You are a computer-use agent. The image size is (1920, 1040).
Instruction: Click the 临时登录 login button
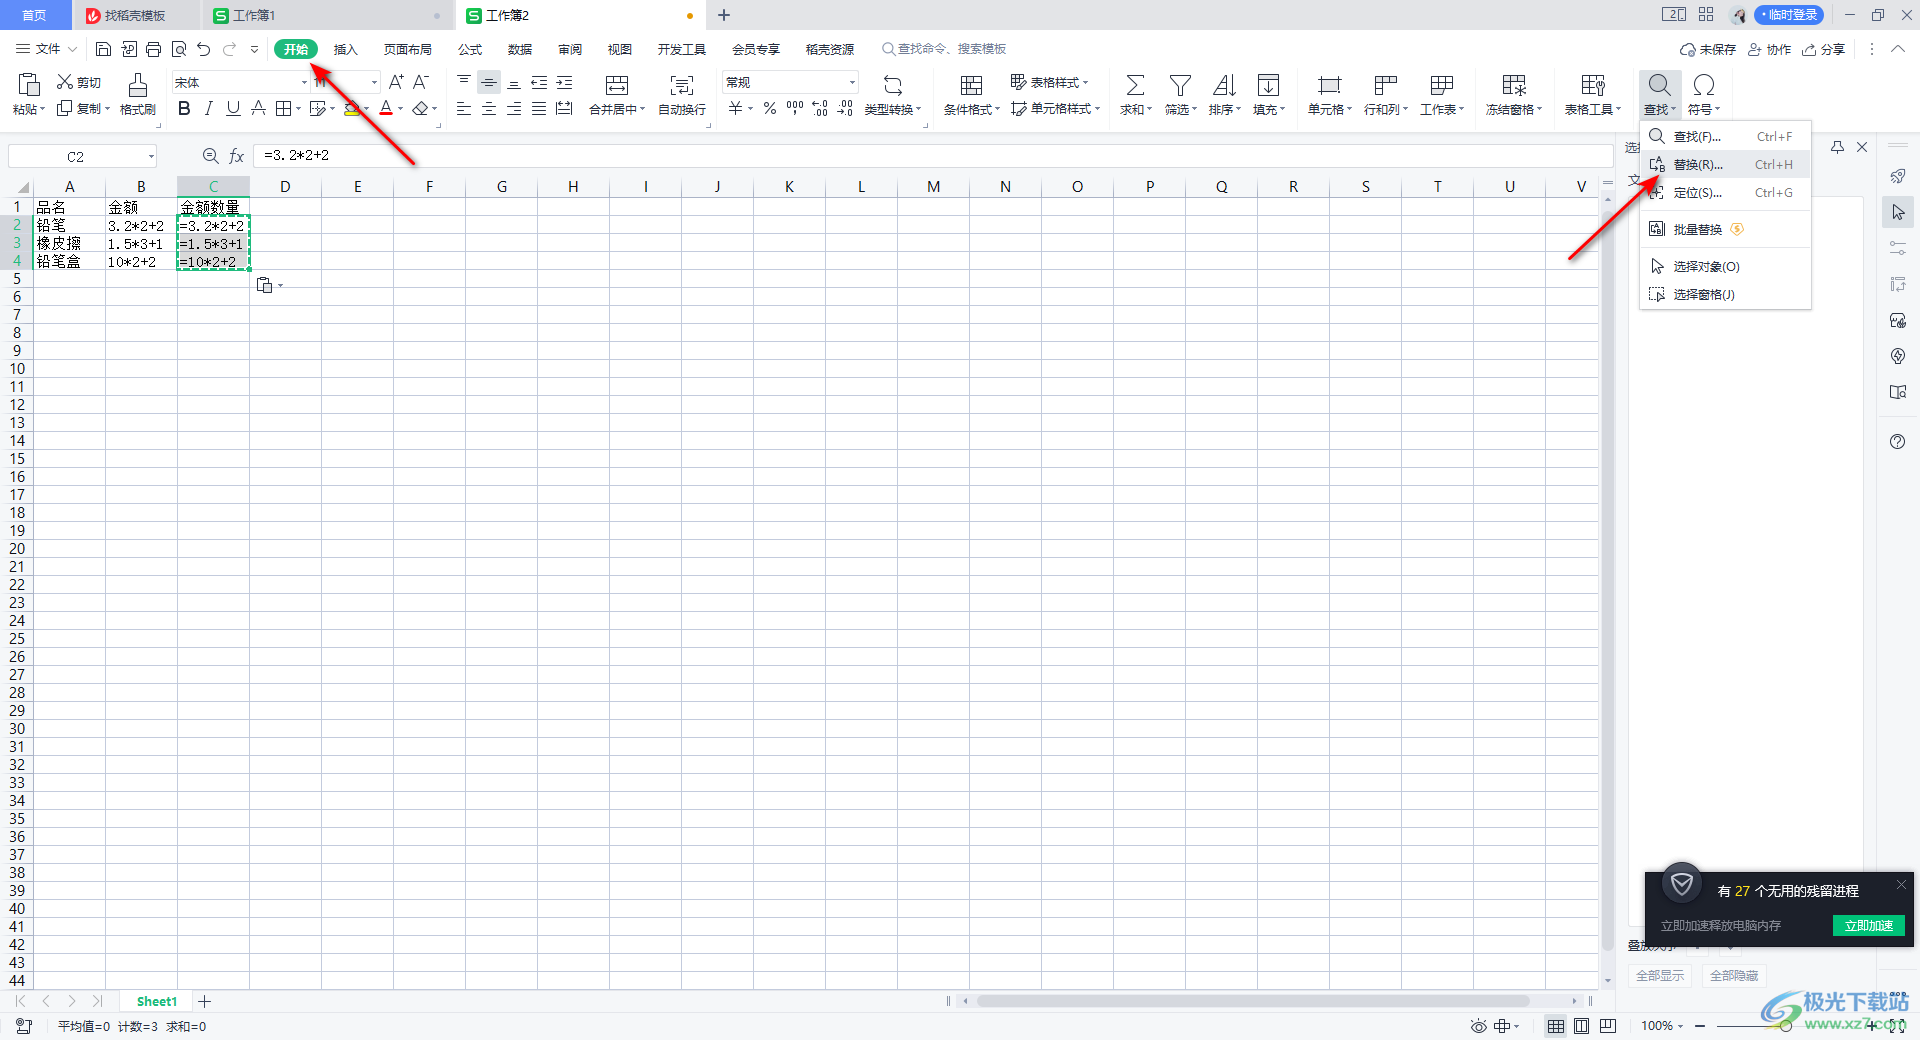point(1789,15)
